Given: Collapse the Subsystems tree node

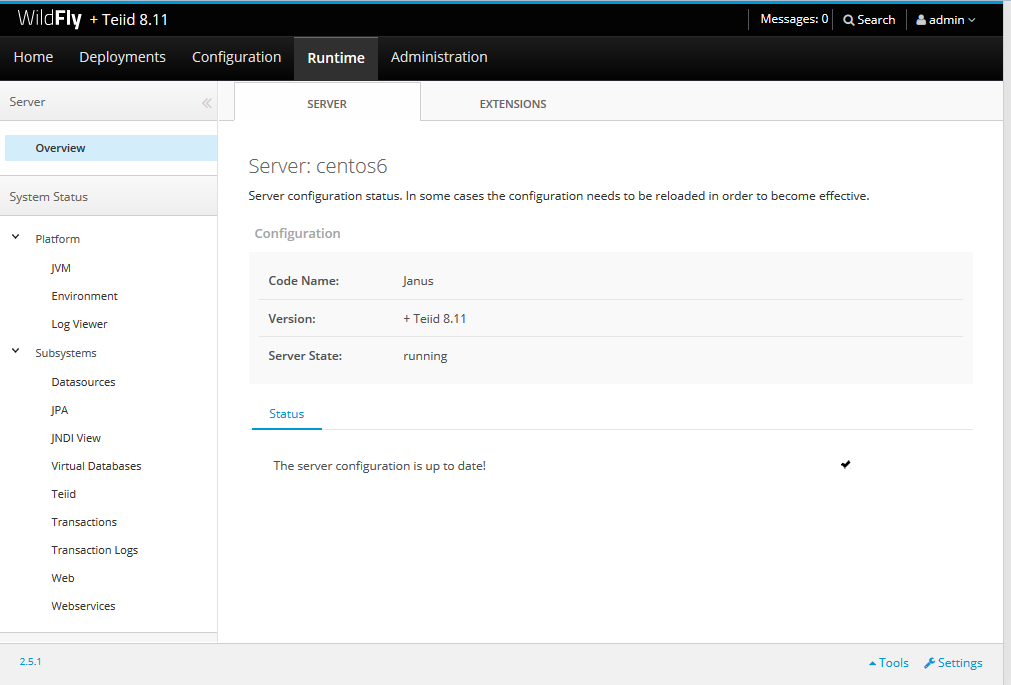Looking at the screenshot, I should pos(15,352).
